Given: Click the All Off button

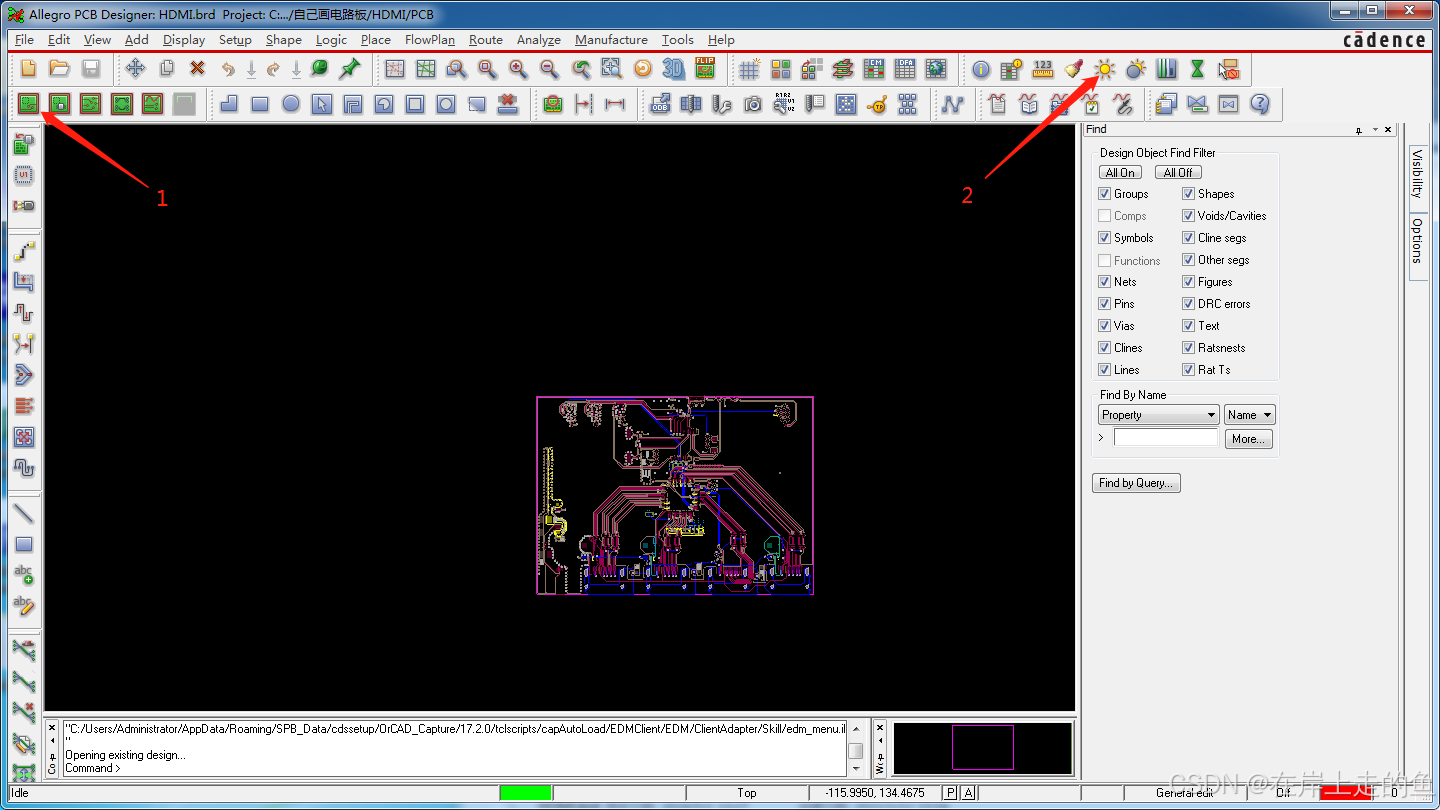Looking at the screenshot, I should 1178,172.
